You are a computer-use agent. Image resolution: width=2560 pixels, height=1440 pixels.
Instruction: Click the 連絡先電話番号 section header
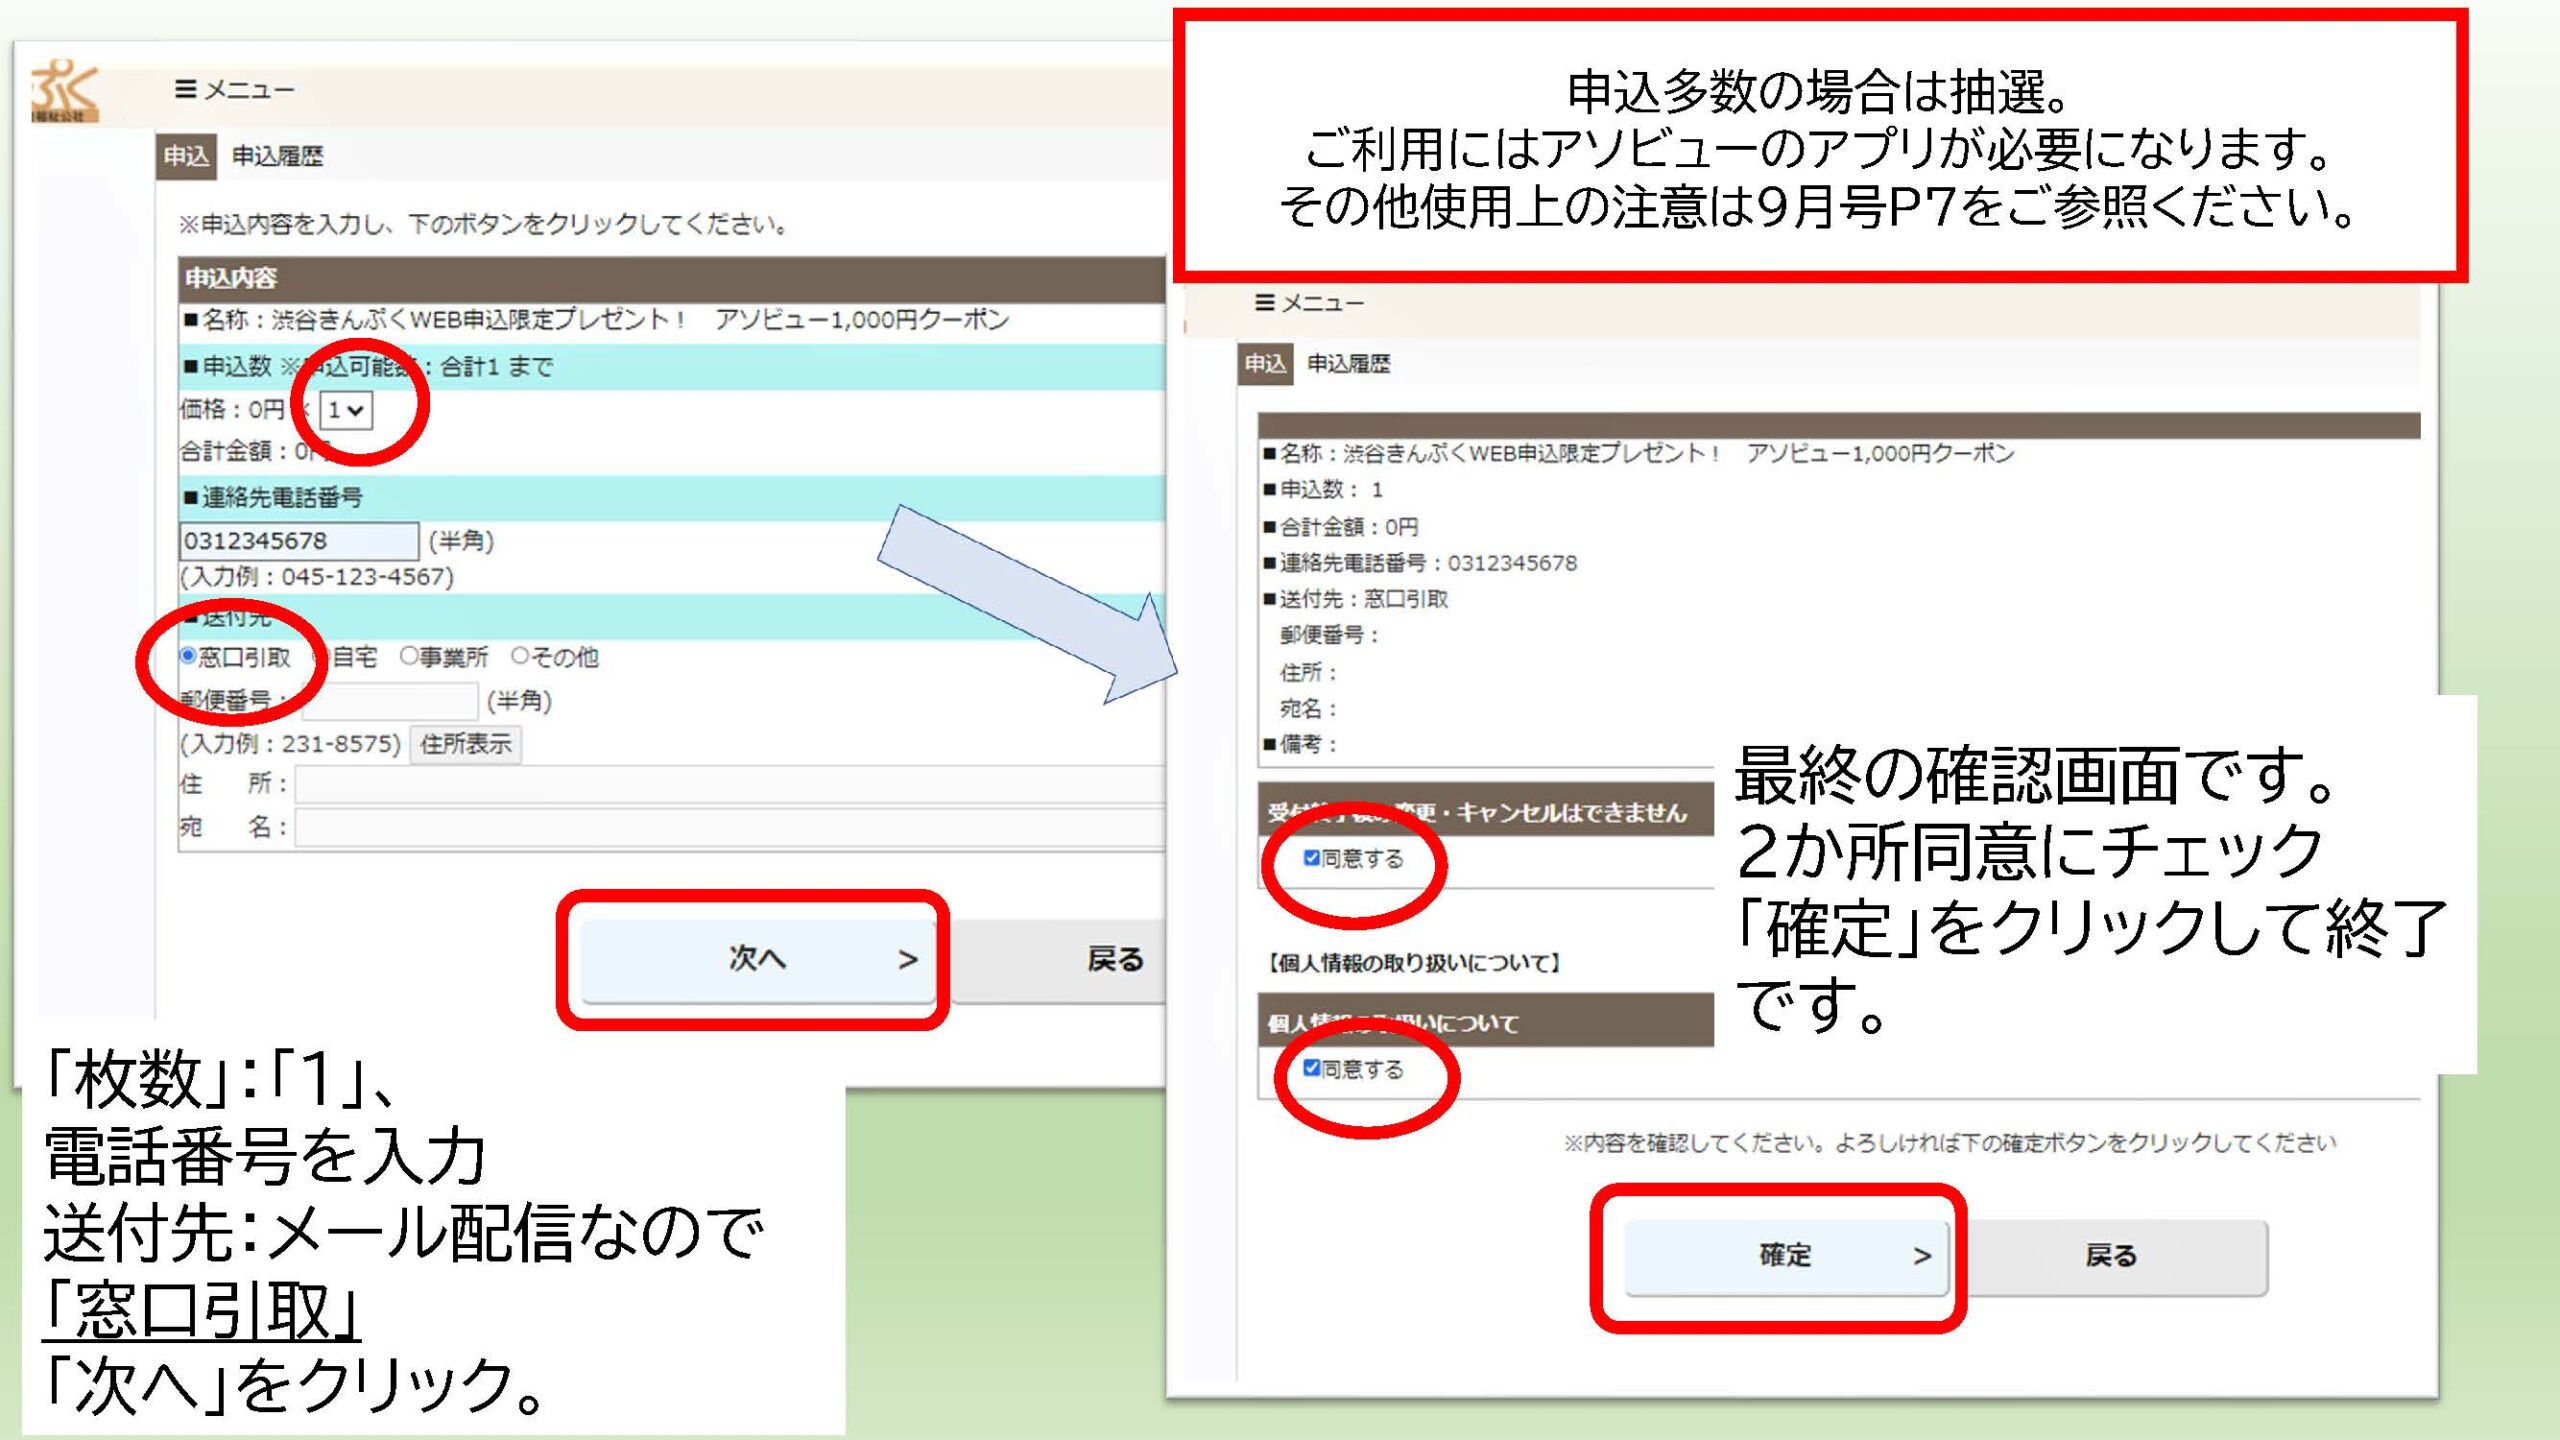pos(672,497)
